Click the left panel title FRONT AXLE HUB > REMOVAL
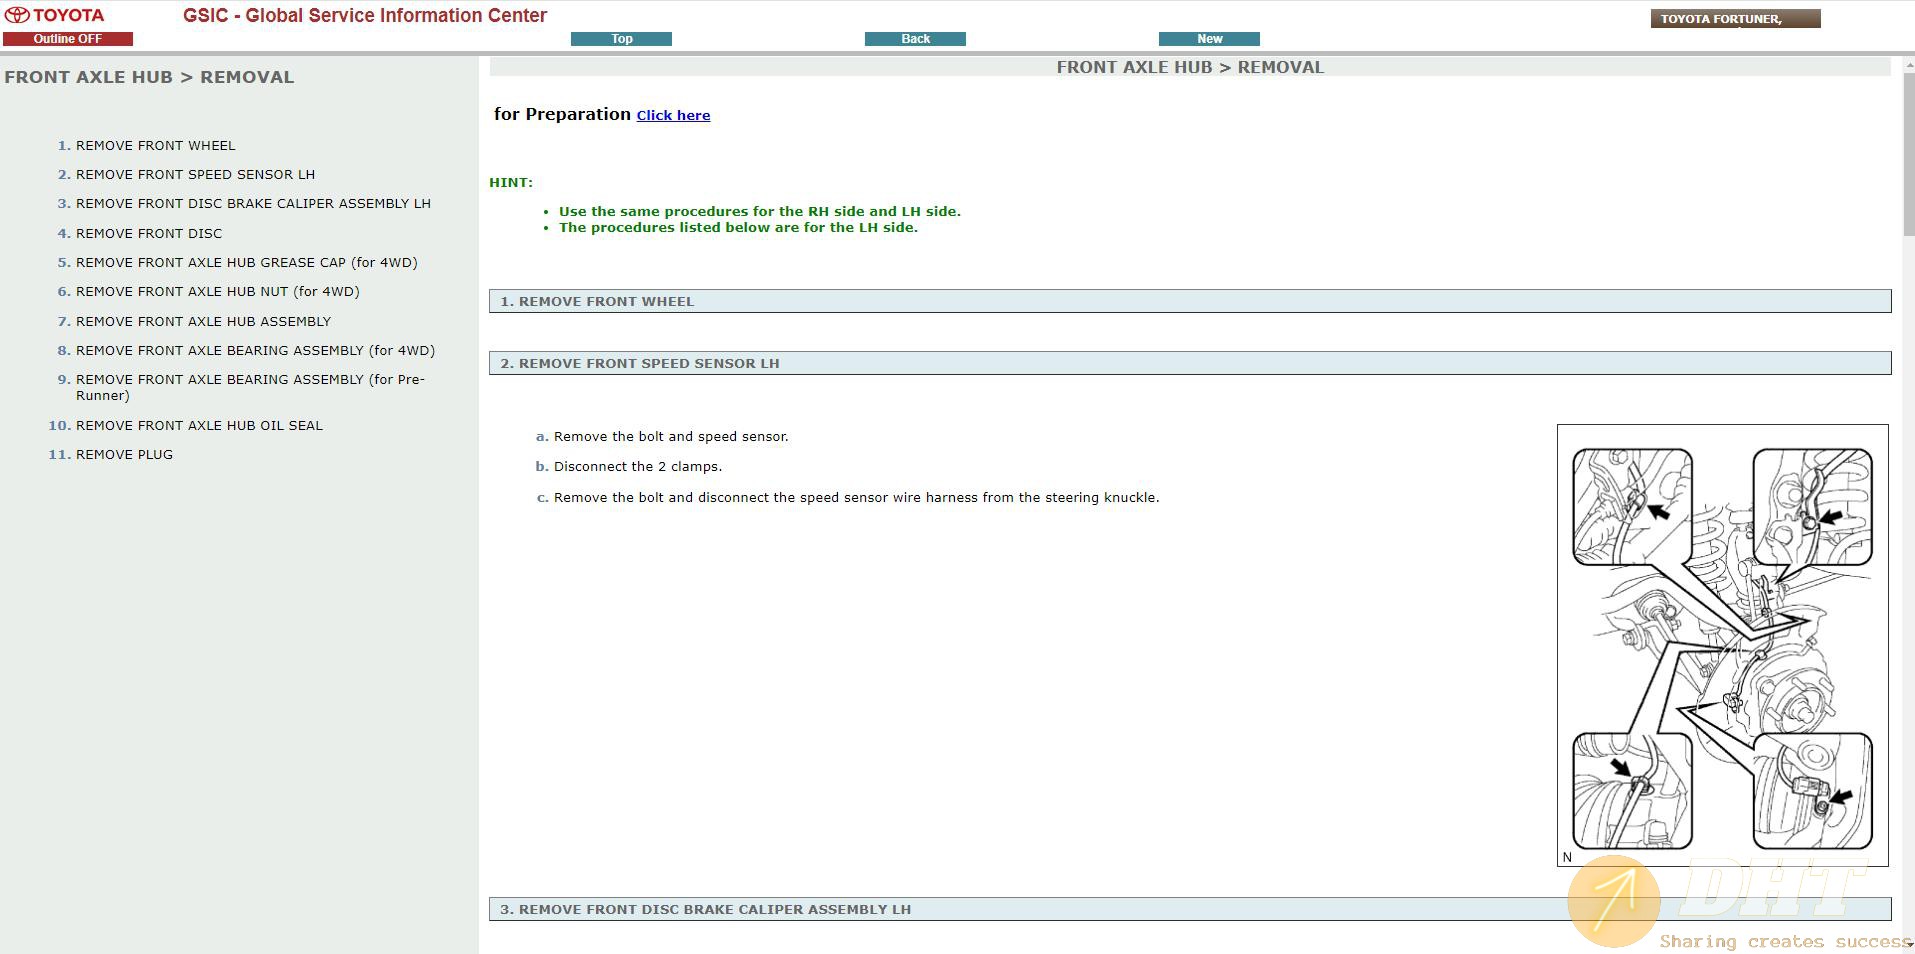Viewport: 1915px width, 954px height. [x=149, y=77]
